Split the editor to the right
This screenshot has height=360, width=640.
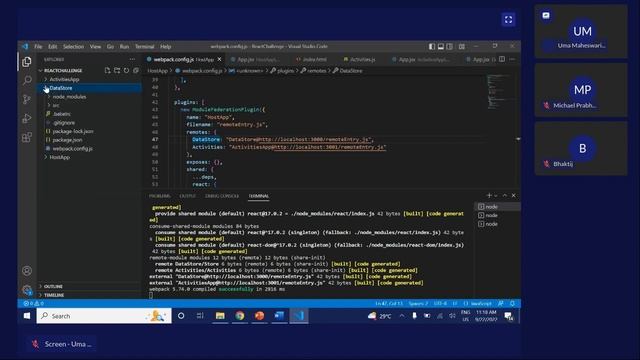click(502, 59)
